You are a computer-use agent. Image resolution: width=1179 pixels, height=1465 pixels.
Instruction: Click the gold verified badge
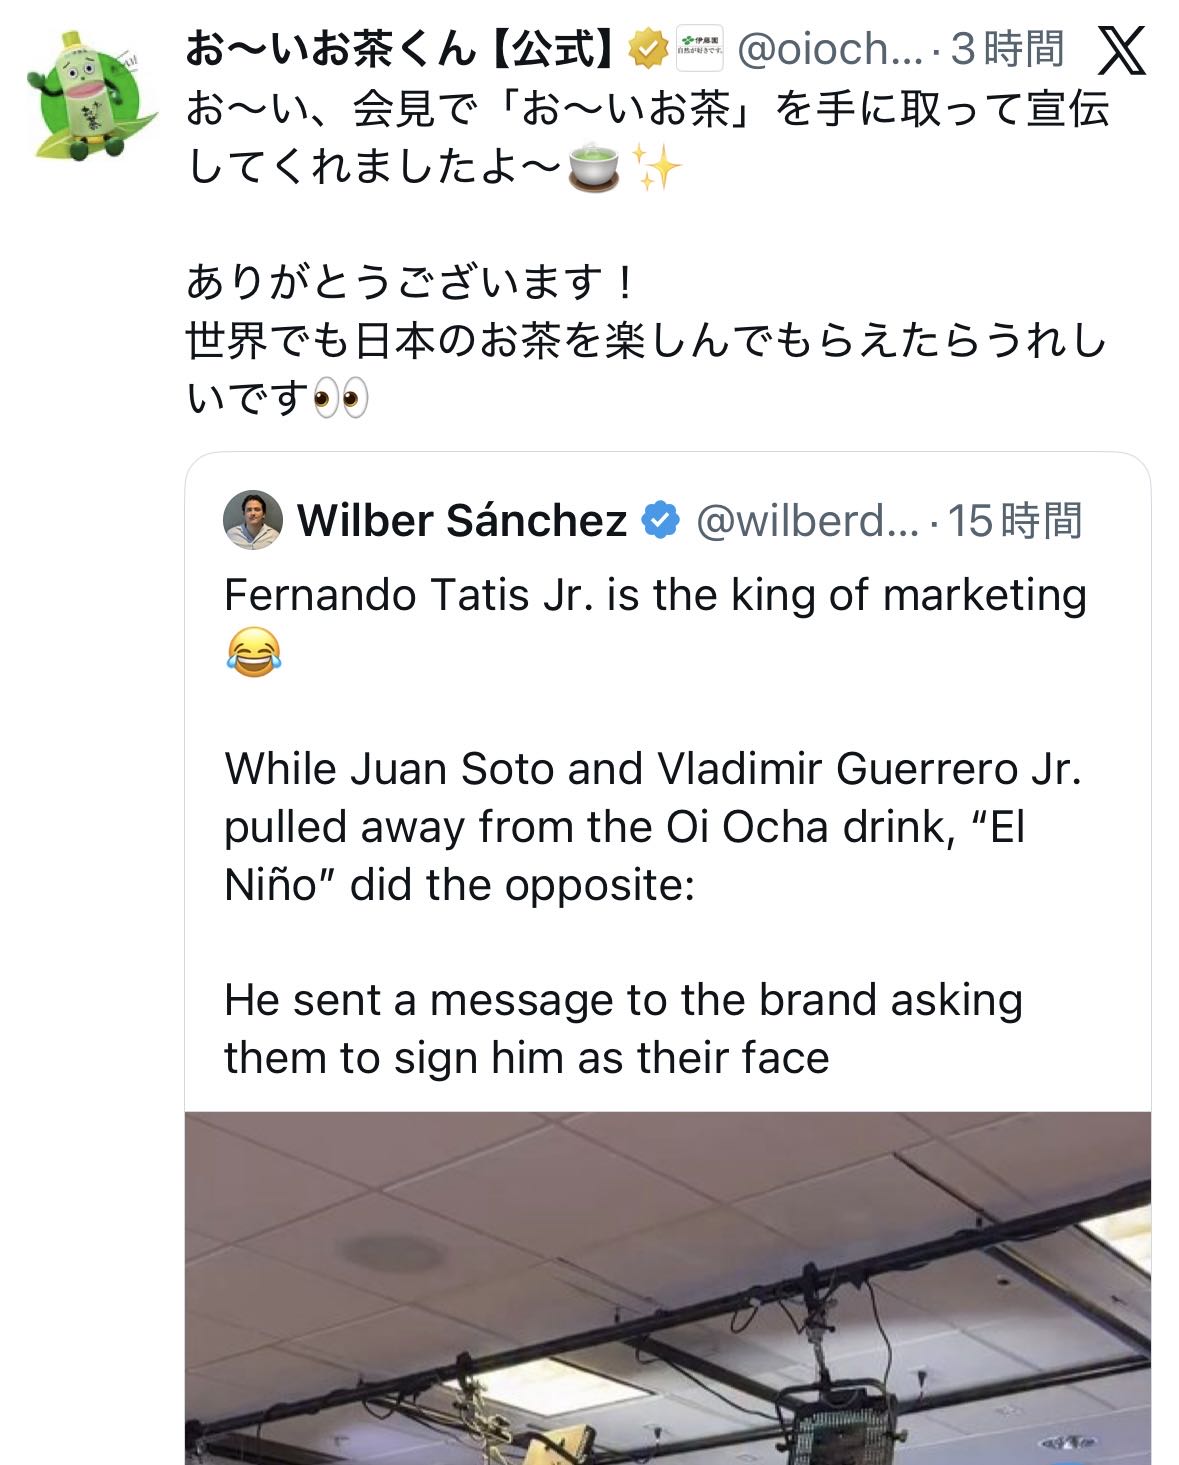click(x=648, y=49)
